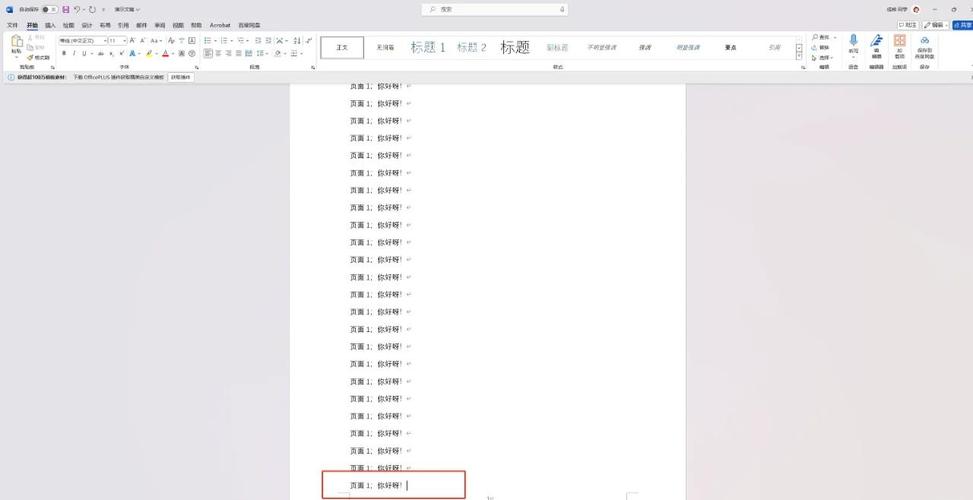973x500 pixels.
Task: Switch to the Layout tab
Action: (x=105, y=25)
